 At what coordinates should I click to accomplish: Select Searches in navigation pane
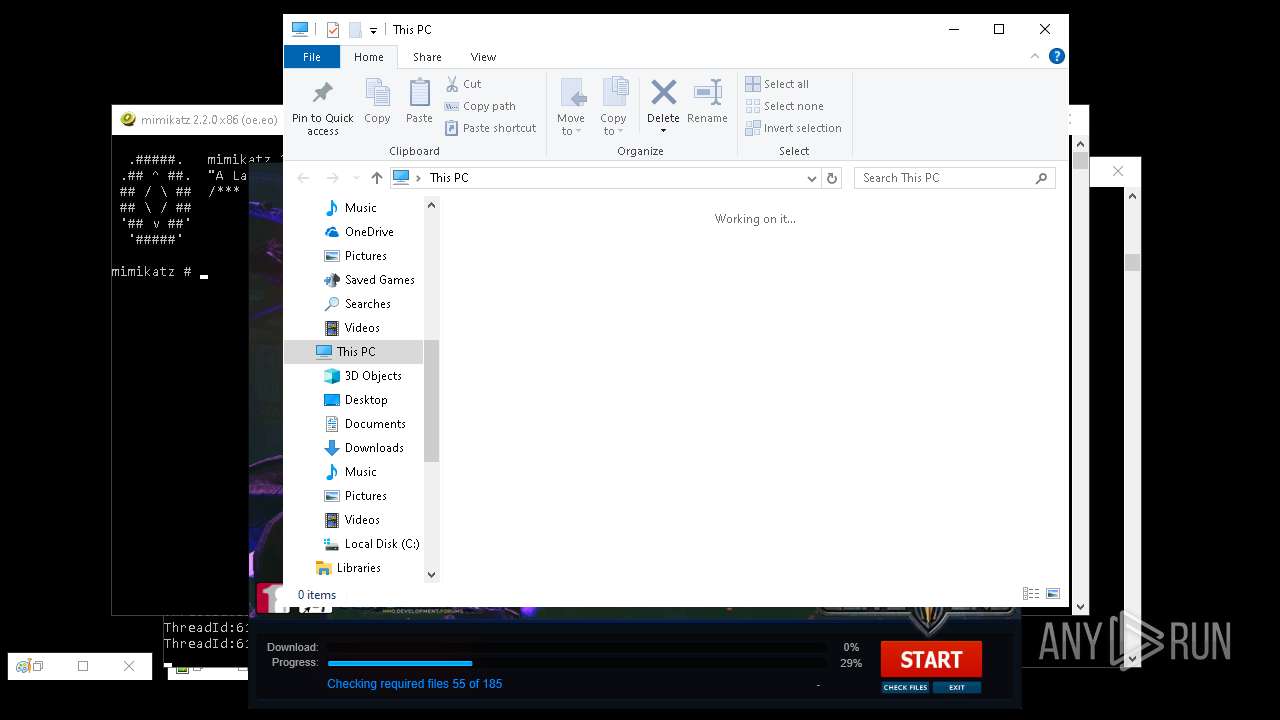pos(357,304)
